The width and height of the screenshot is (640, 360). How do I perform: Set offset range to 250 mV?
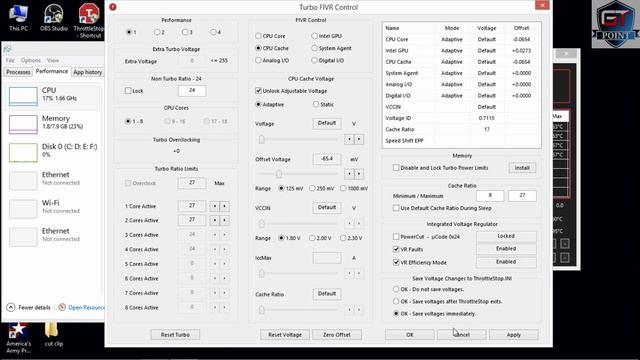click(312, 189)
